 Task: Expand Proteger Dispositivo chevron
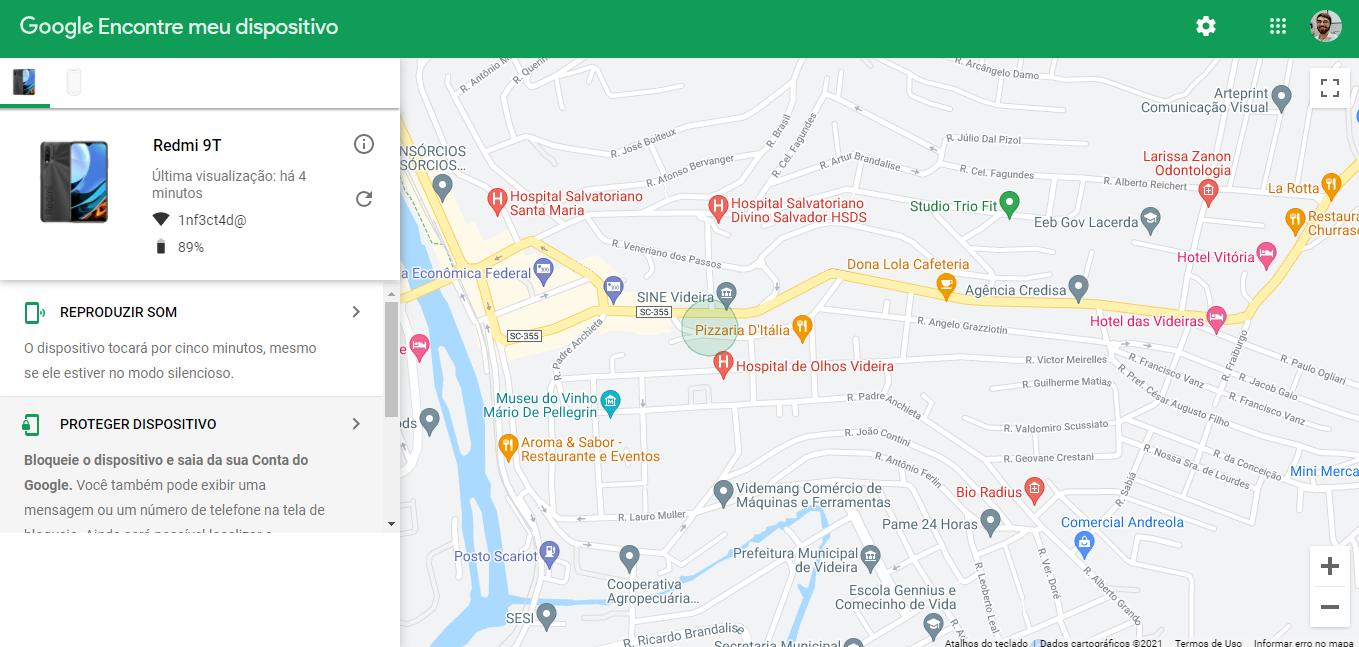pyautogui.click(x=356, y=424)
